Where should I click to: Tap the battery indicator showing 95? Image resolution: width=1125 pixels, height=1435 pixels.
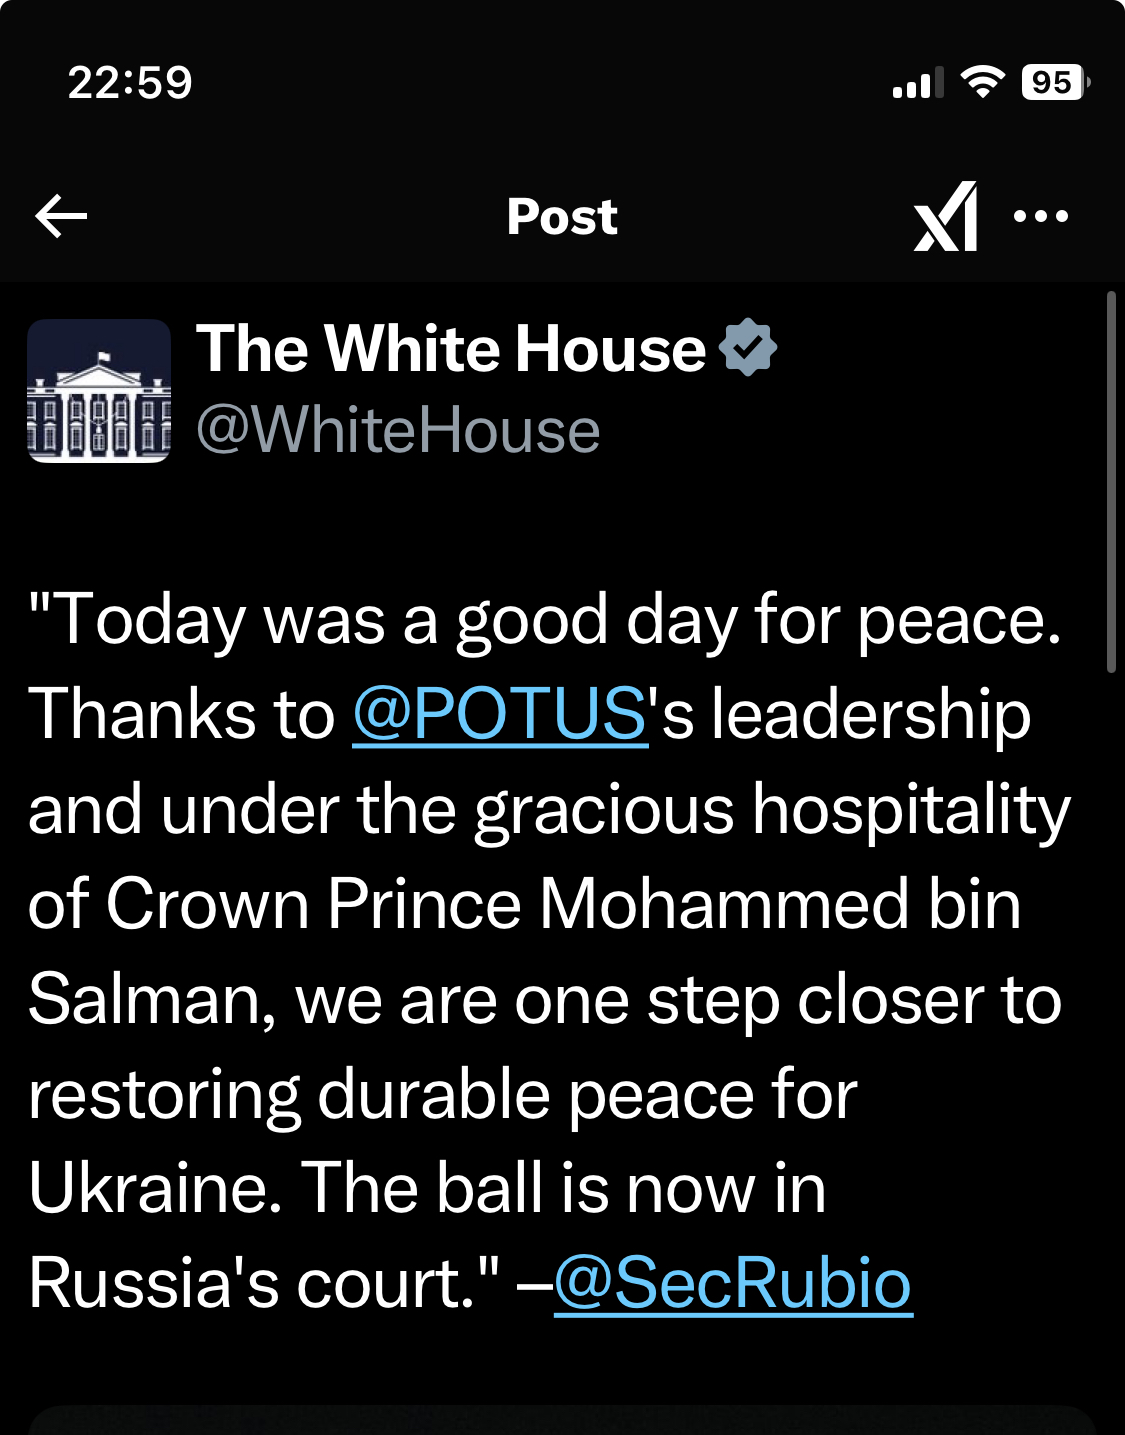pyautogui.click(x=1053, y=82)
